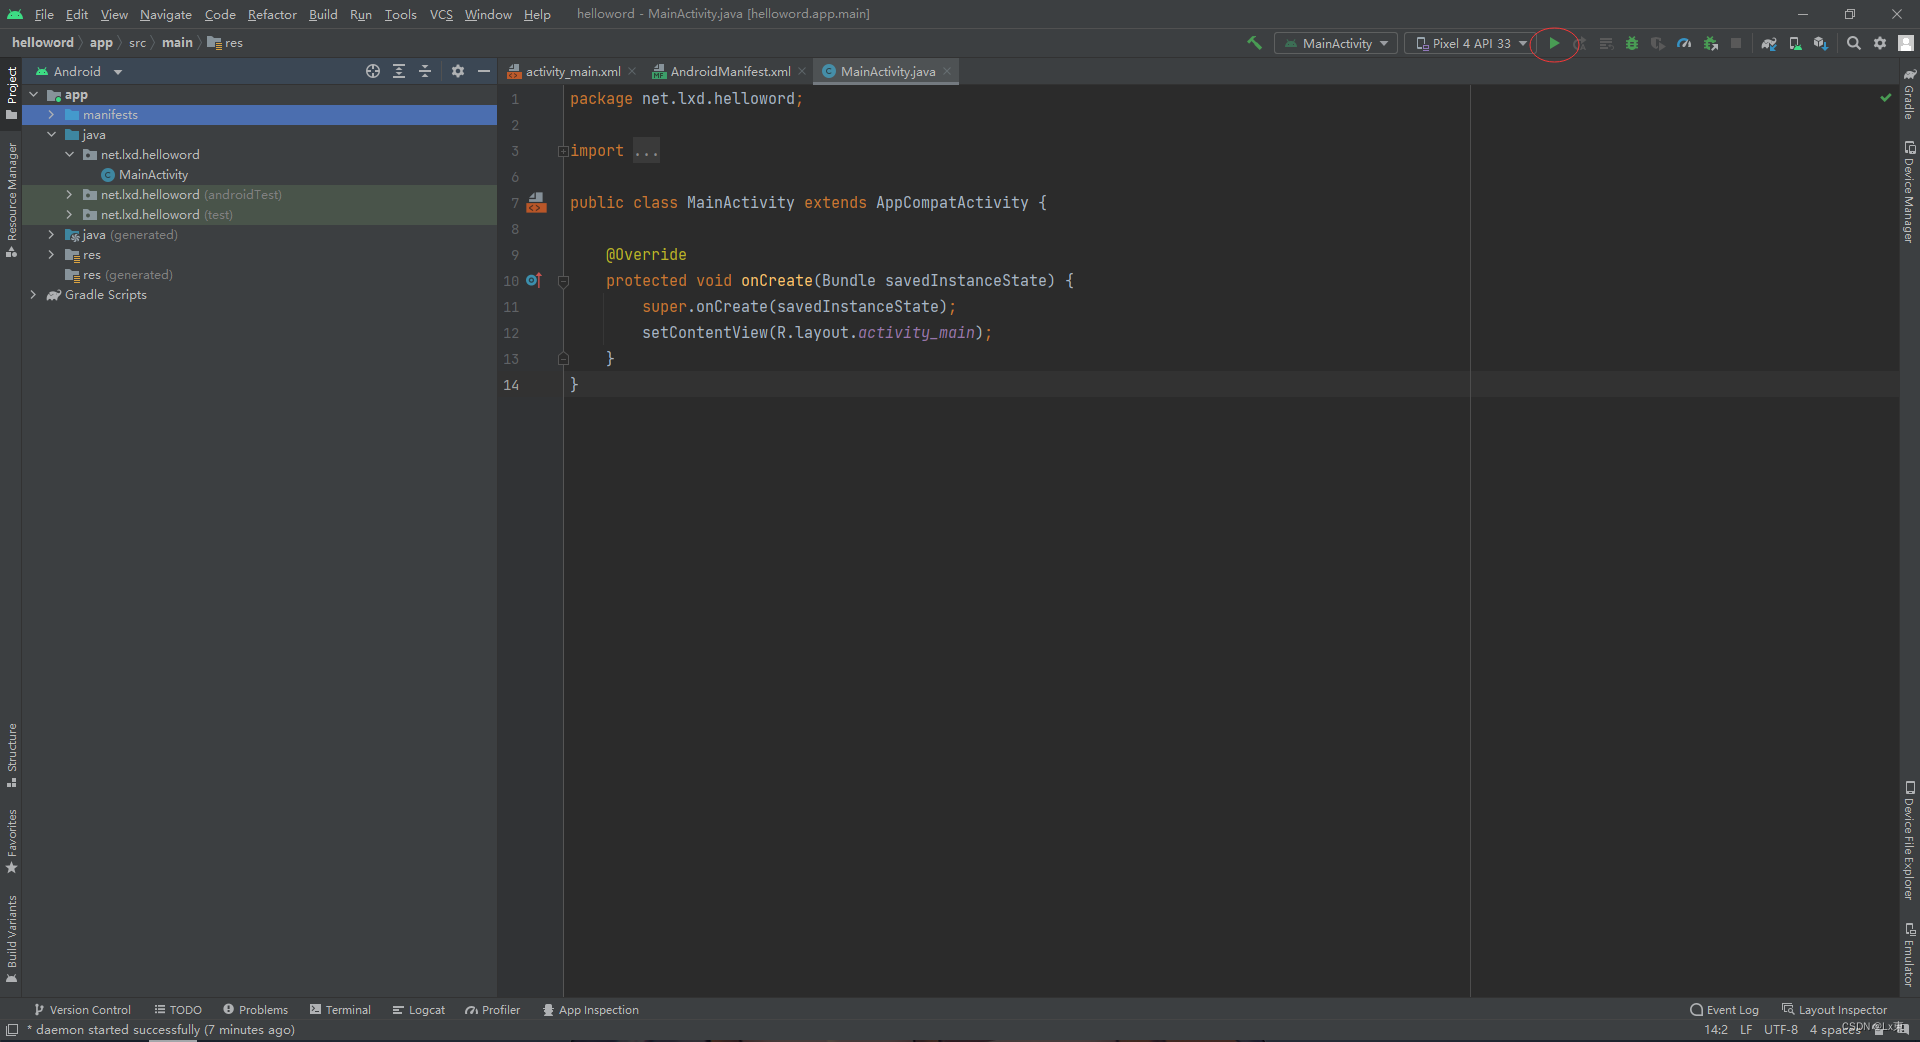Toggle Device File Explorer side tab

tap(1909, 840)
